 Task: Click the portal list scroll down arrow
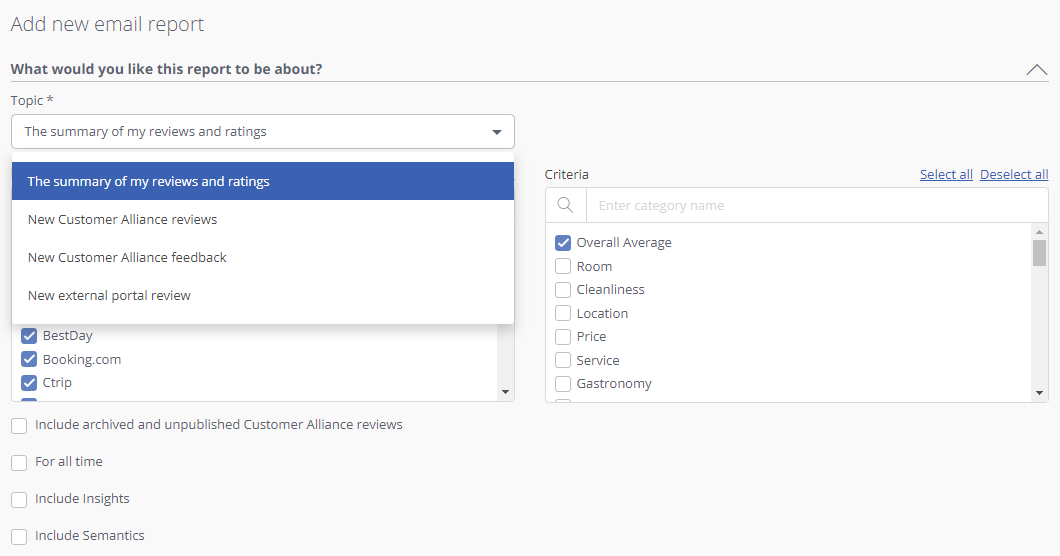tap(505, 392)
